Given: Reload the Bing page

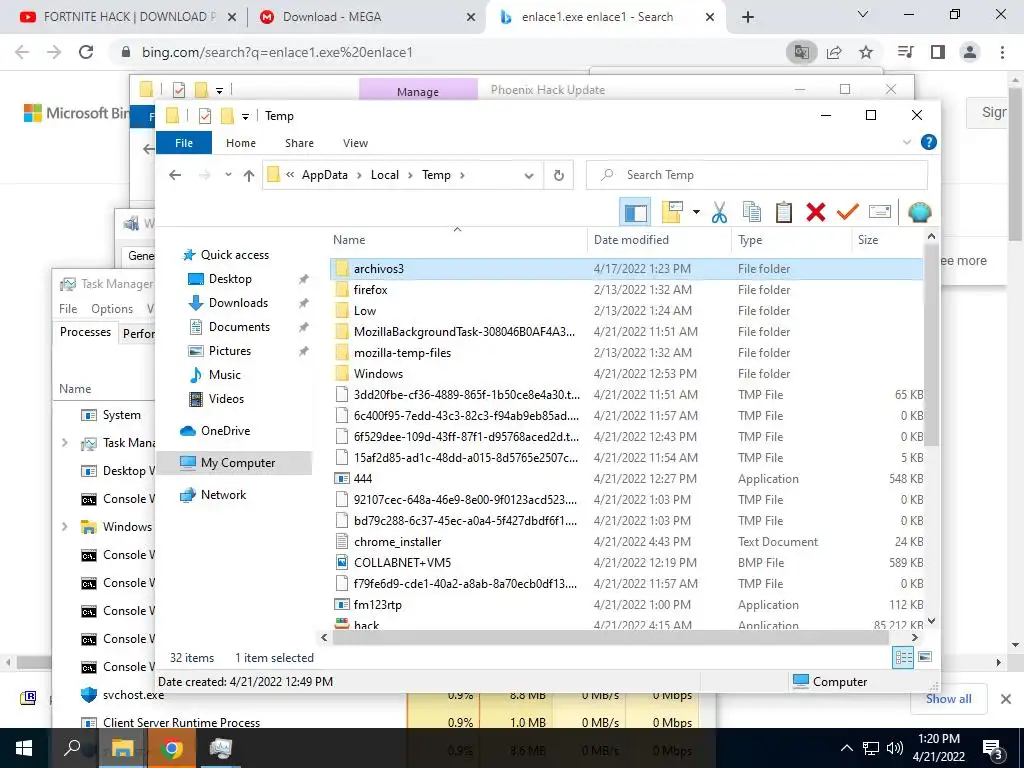Looking at the screenshot, I should click(86, 52).
